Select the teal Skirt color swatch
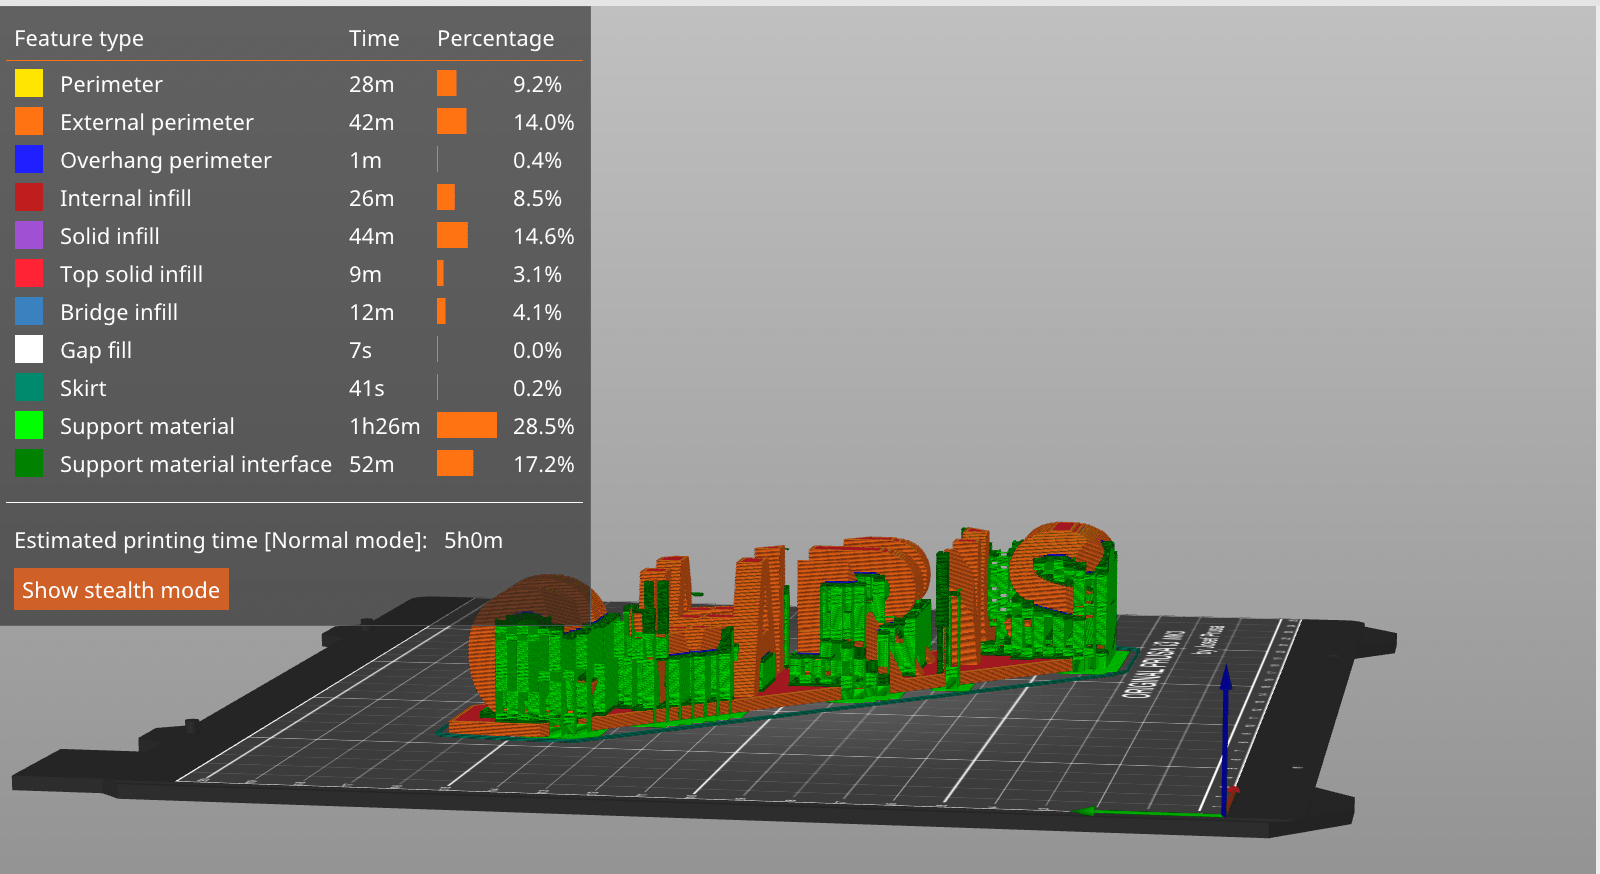 click(x=29, y=387)
